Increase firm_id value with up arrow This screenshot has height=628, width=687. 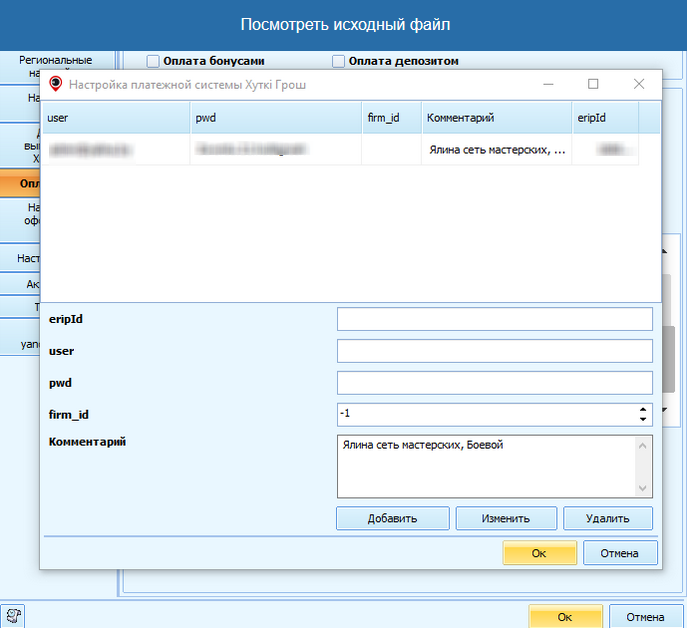click(643, 408)
